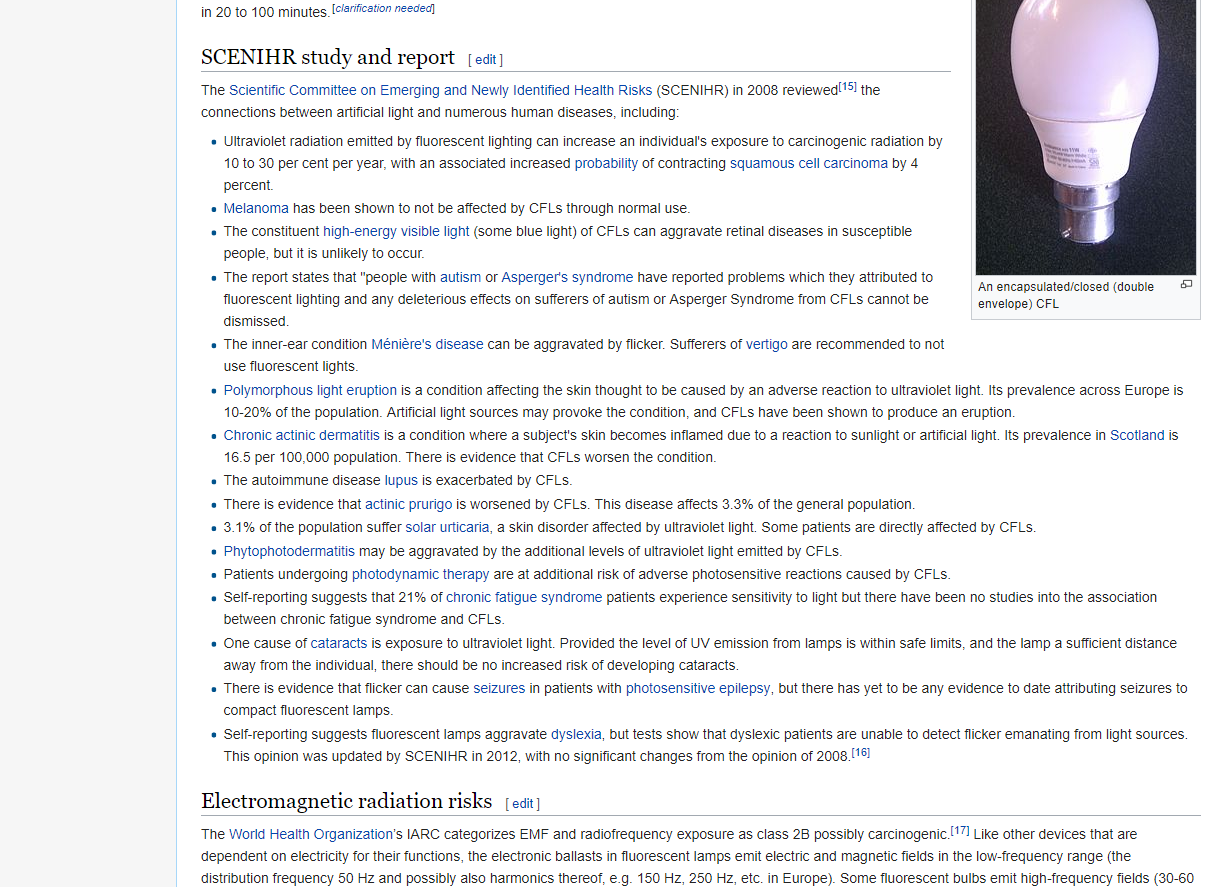Viewport: 1225px width, 887px height.
Task: Open the dyslexia article
Action: click(576, 734)
